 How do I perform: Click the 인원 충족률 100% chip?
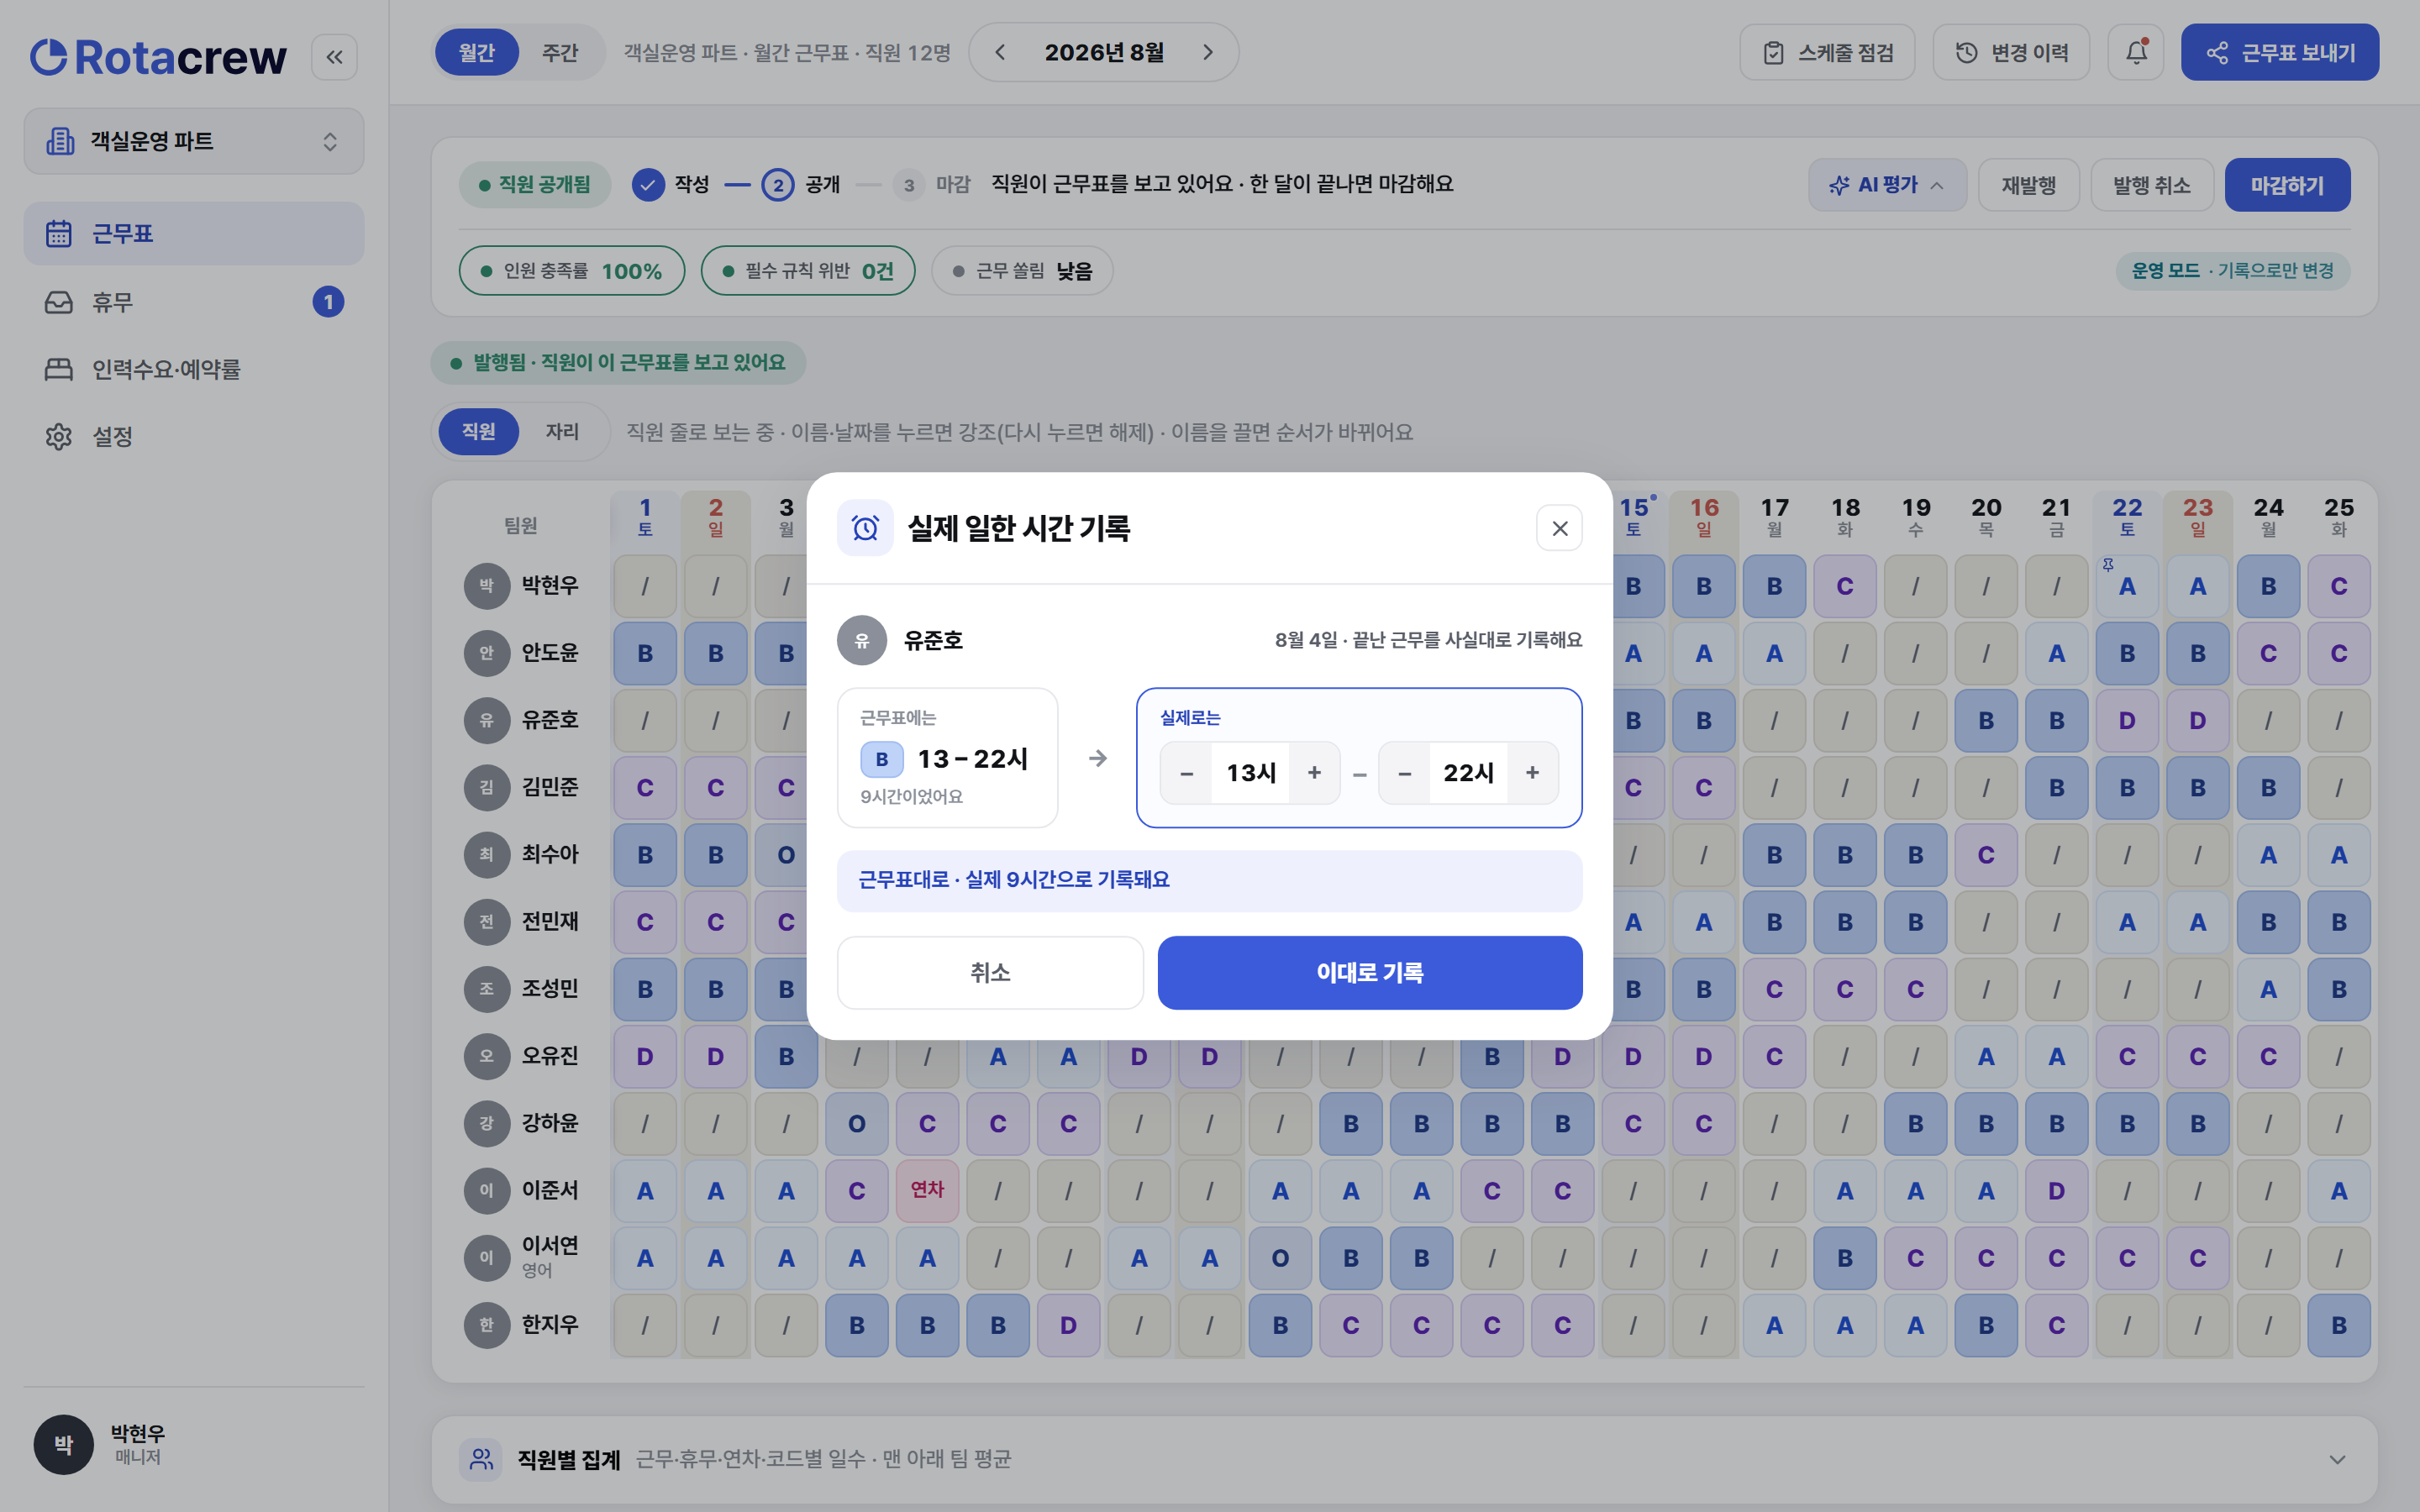point(572,271)
